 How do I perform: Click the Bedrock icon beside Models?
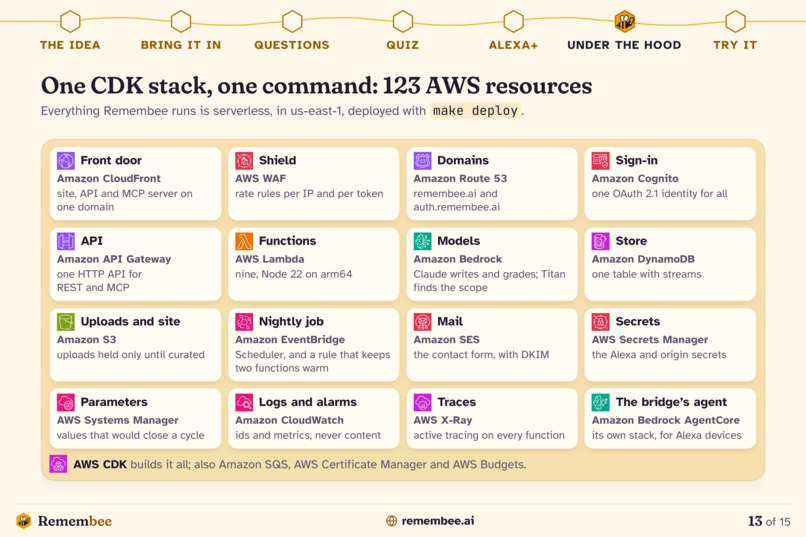point(423,241)
